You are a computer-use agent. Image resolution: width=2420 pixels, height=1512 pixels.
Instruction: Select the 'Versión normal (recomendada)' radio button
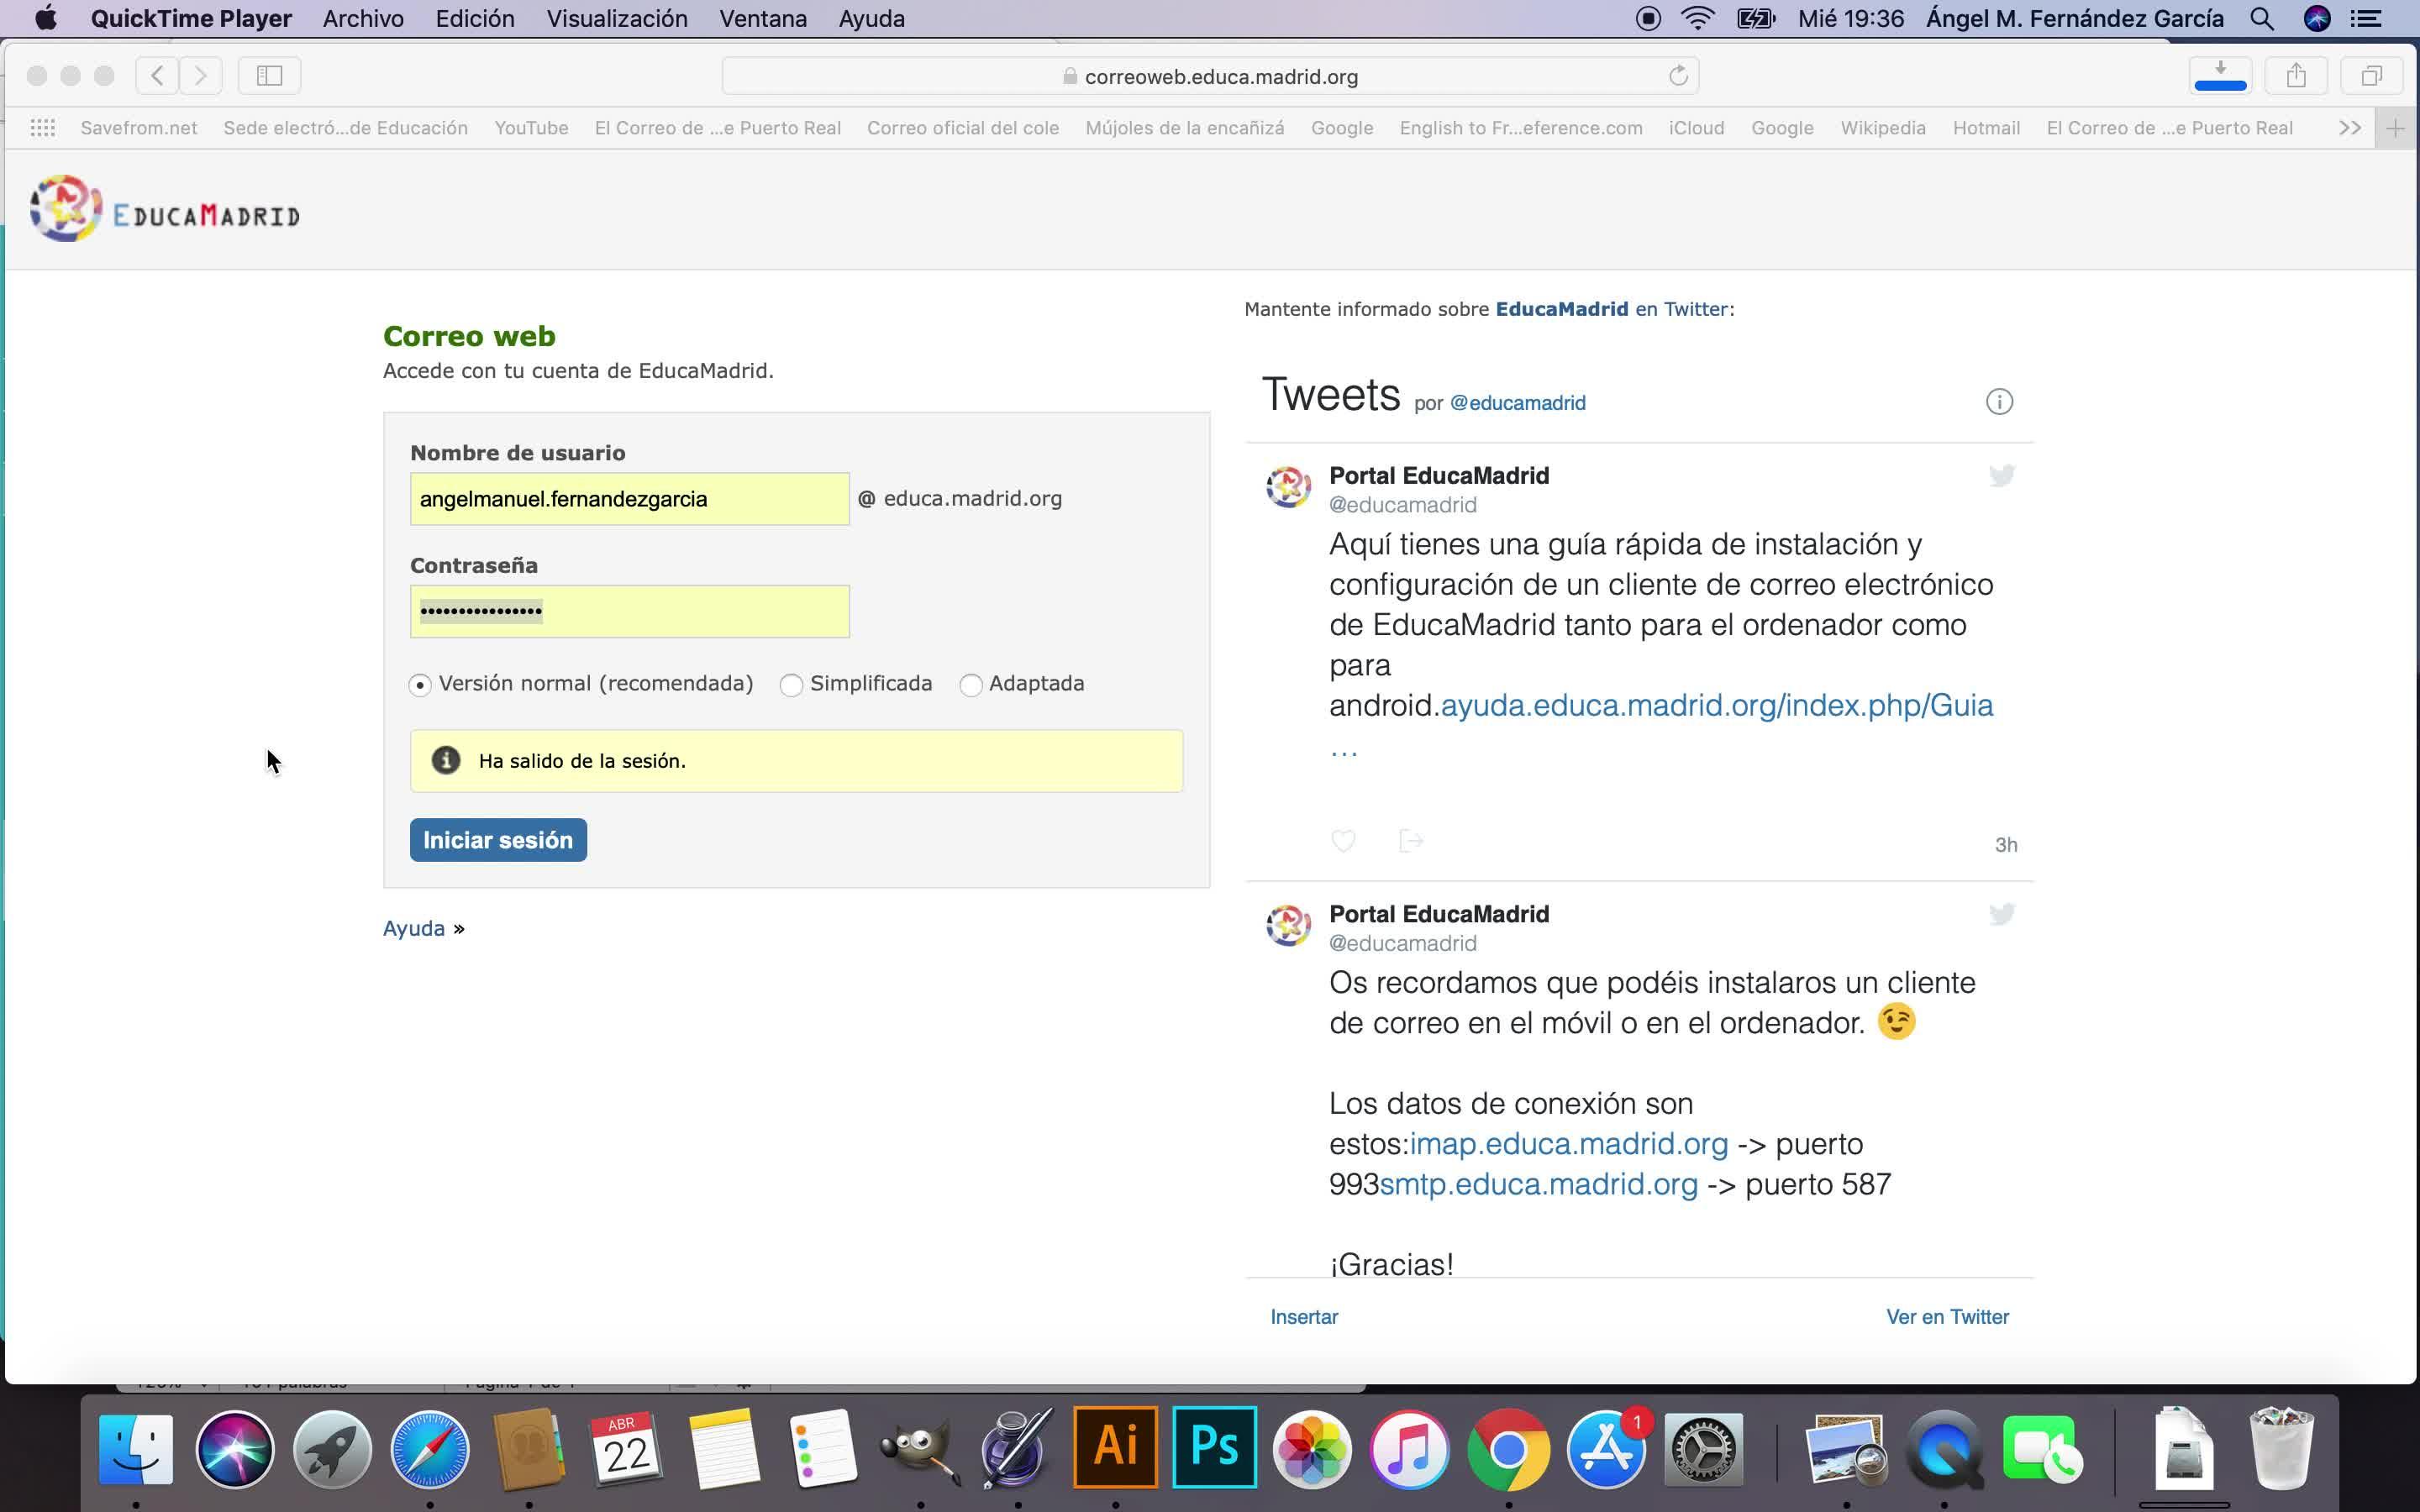click(x=420, y=685)
